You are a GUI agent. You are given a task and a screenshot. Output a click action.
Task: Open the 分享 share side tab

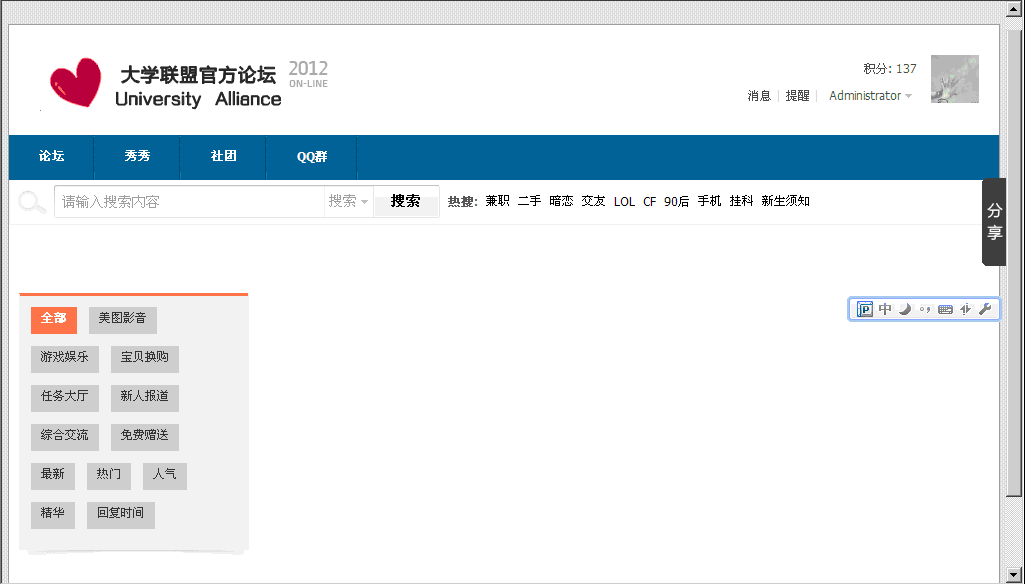click(994, 222)
